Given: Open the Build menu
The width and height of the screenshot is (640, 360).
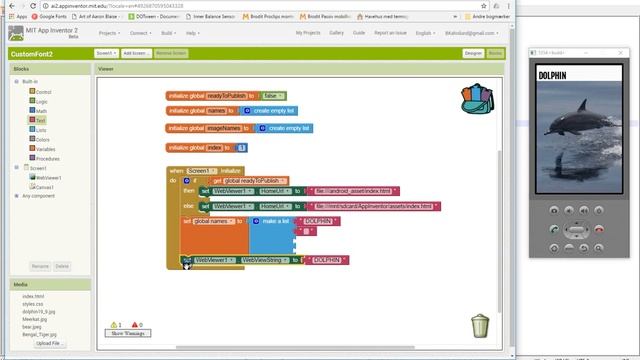Looking at the screenshot, I should point(169,33).
